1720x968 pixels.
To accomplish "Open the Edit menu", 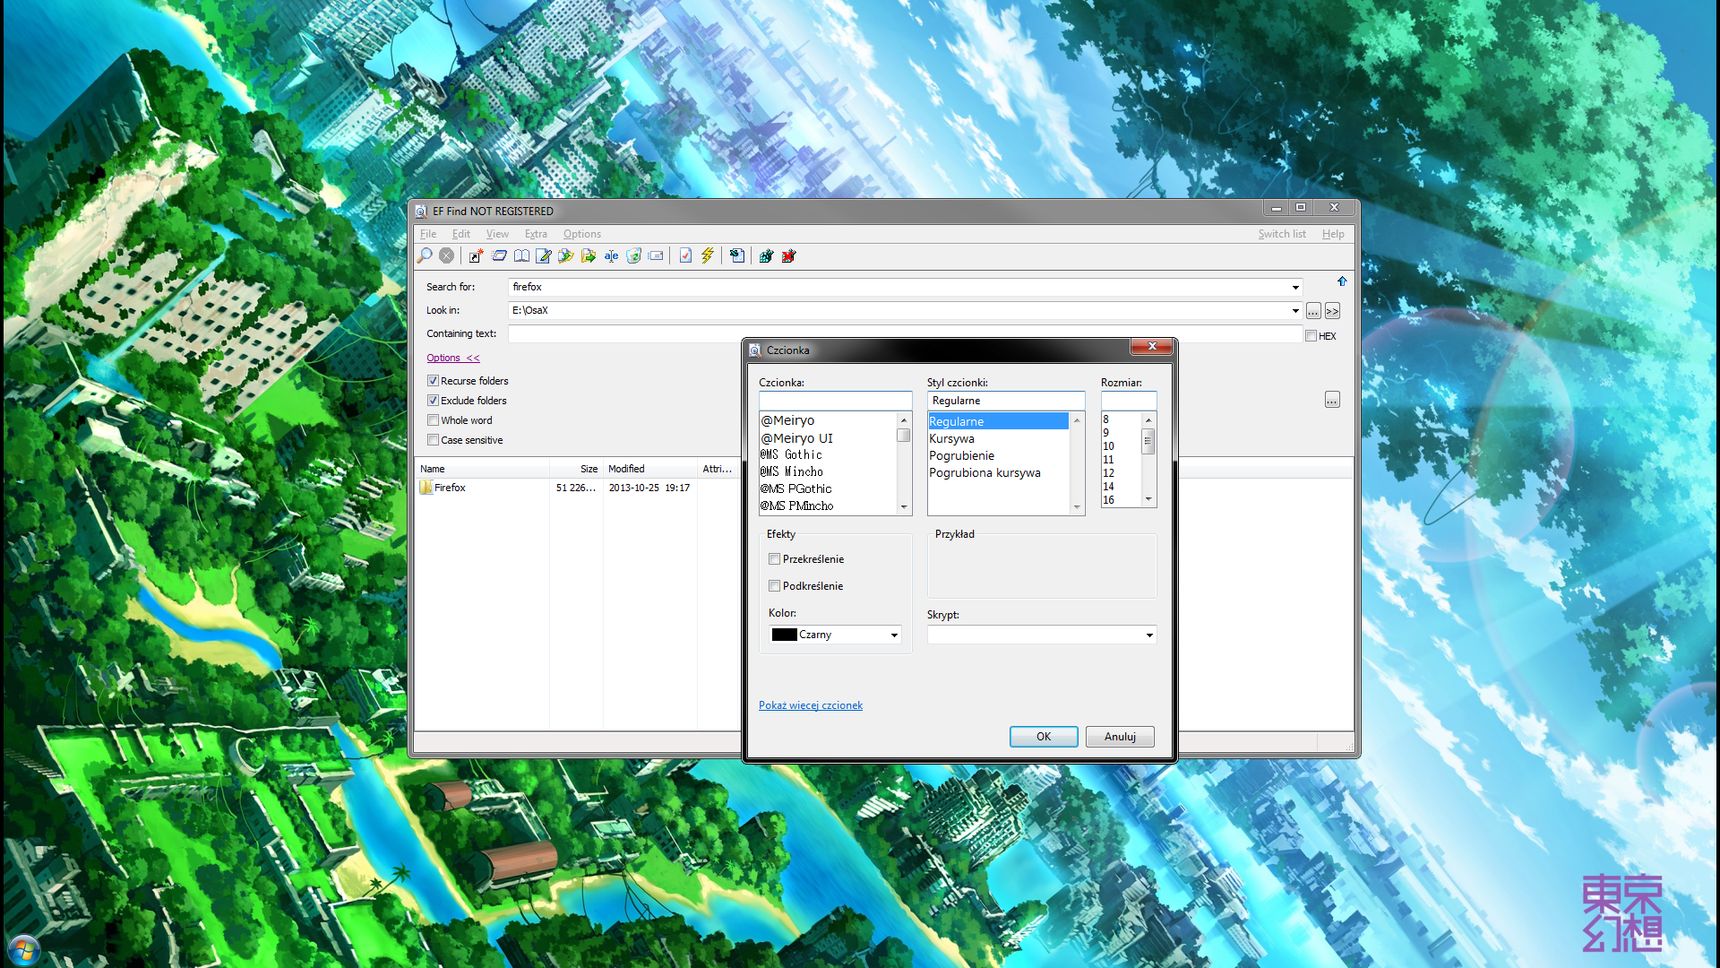I will 461,234.
